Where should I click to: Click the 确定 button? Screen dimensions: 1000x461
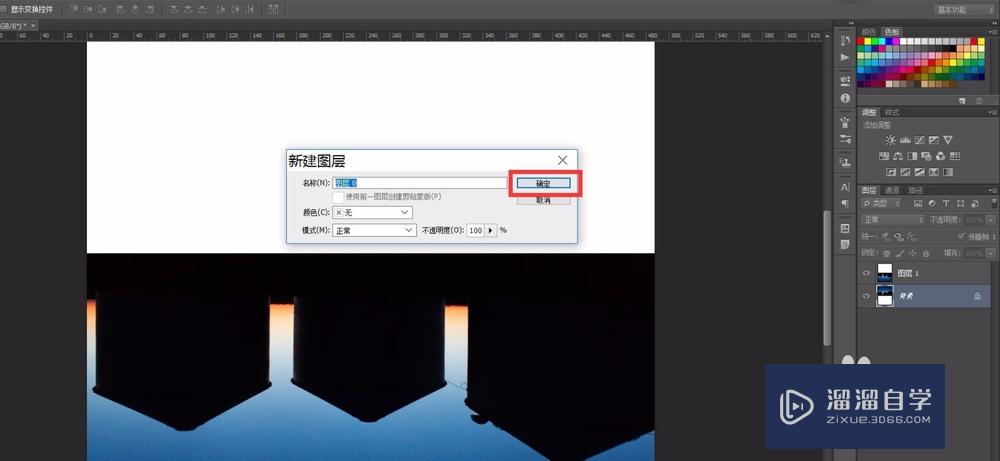(x=543, y=183)
